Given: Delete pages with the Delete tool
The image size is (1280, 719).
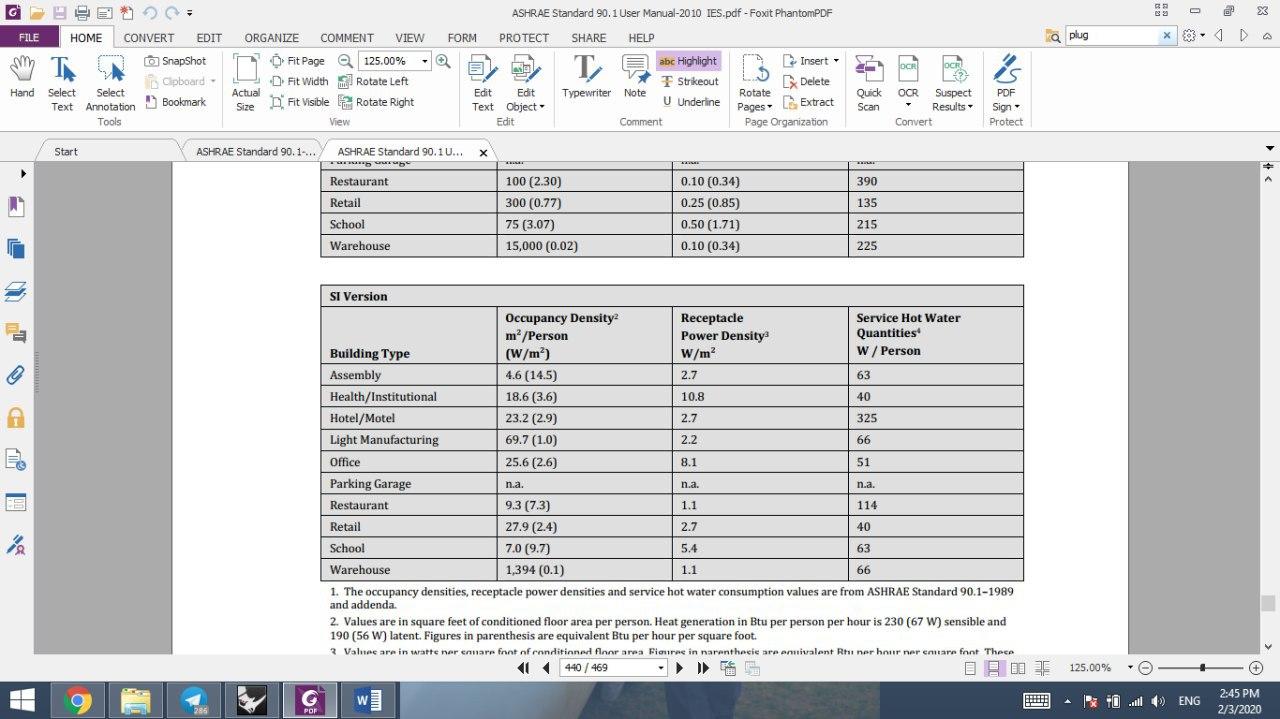Looking at the screenshot, I should pyautogui.click(x=806, y=82).
